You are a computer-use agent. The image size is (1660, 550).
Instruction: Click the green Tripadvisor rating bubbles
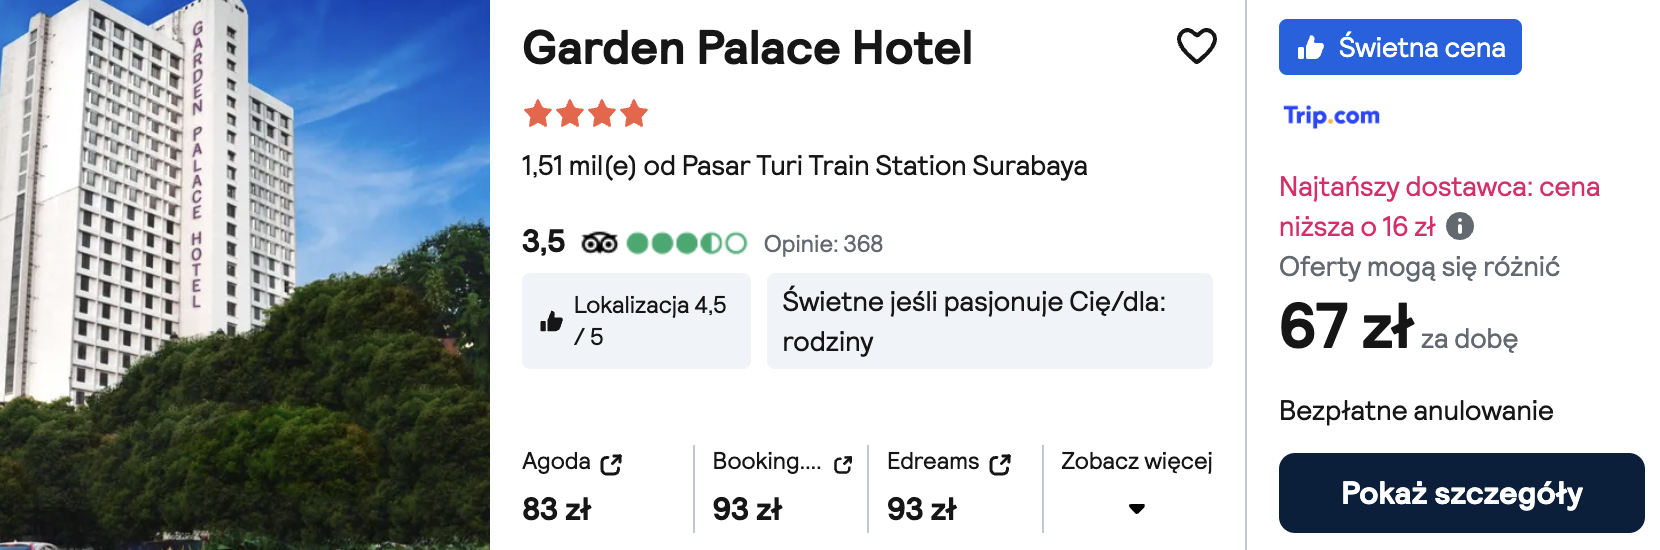tap(687, 243)
